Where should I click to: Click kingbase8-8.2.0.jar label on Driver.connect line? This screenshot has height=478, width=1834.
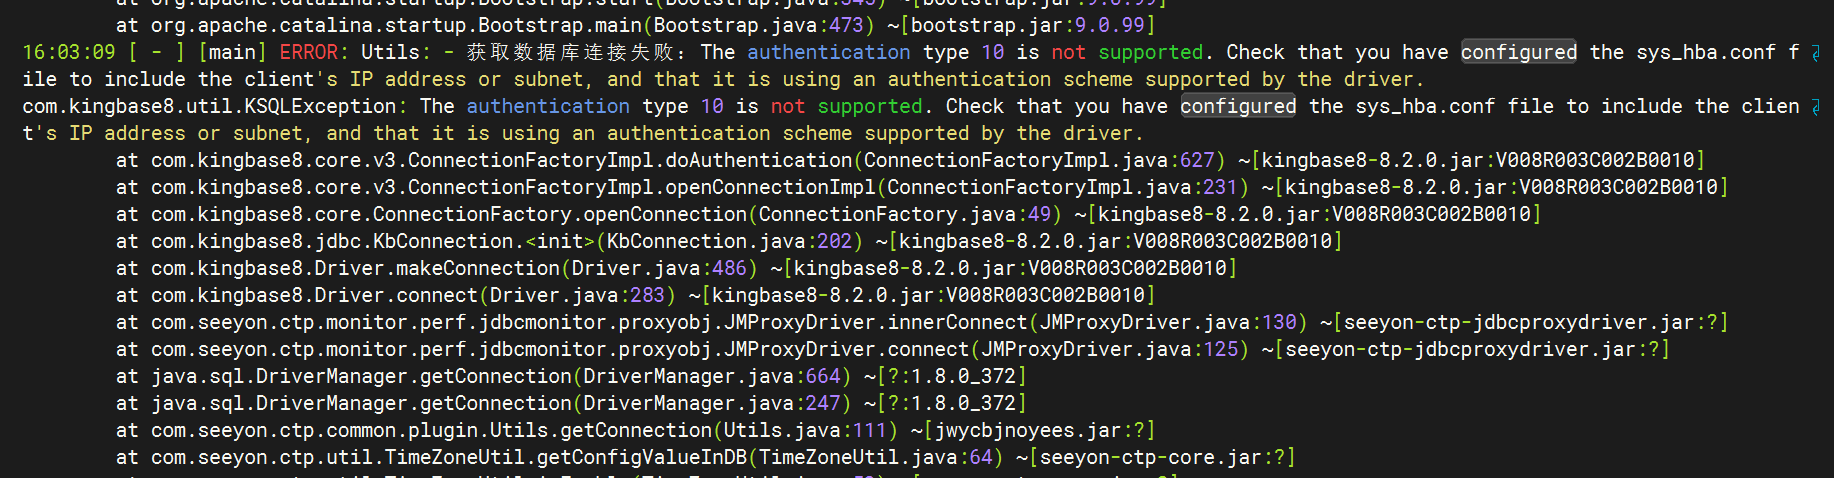[x=928, y=295]
